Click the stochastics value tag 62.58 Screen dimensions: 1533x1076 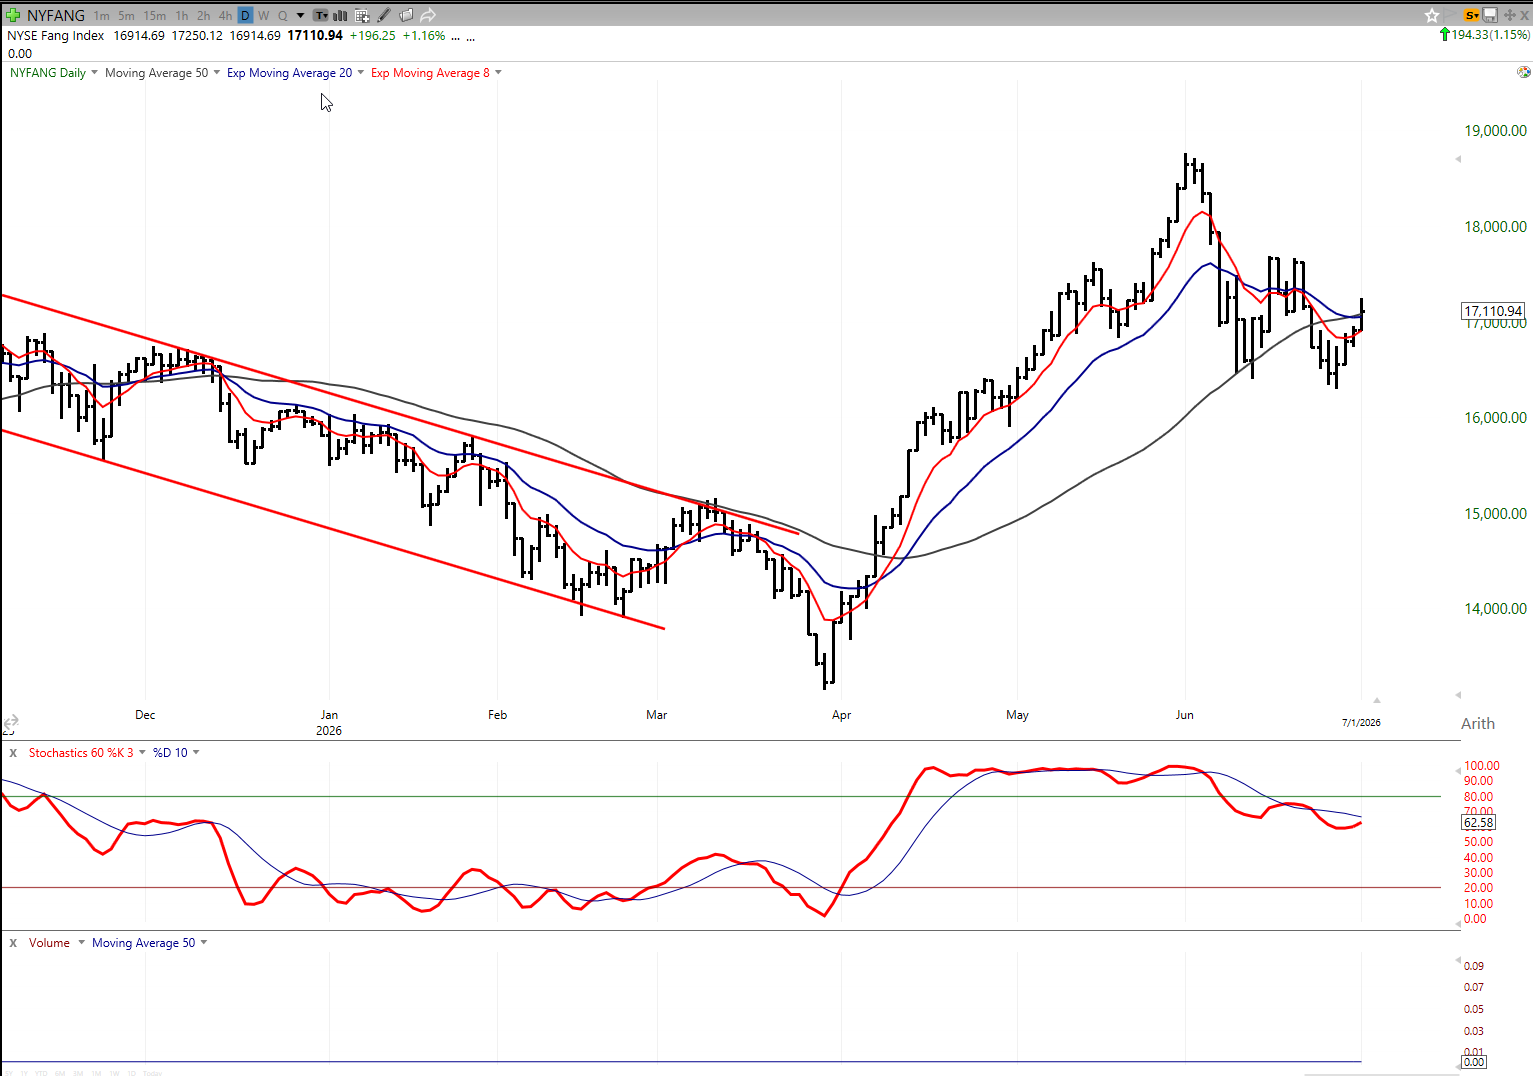tap(1479, 823)
